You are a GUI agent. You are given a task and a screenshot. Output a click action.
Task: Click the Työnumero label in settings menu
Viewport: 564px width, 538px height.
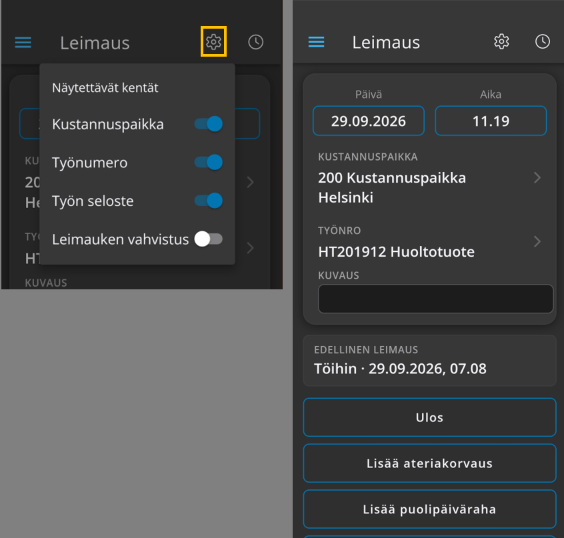click(90, 163)
